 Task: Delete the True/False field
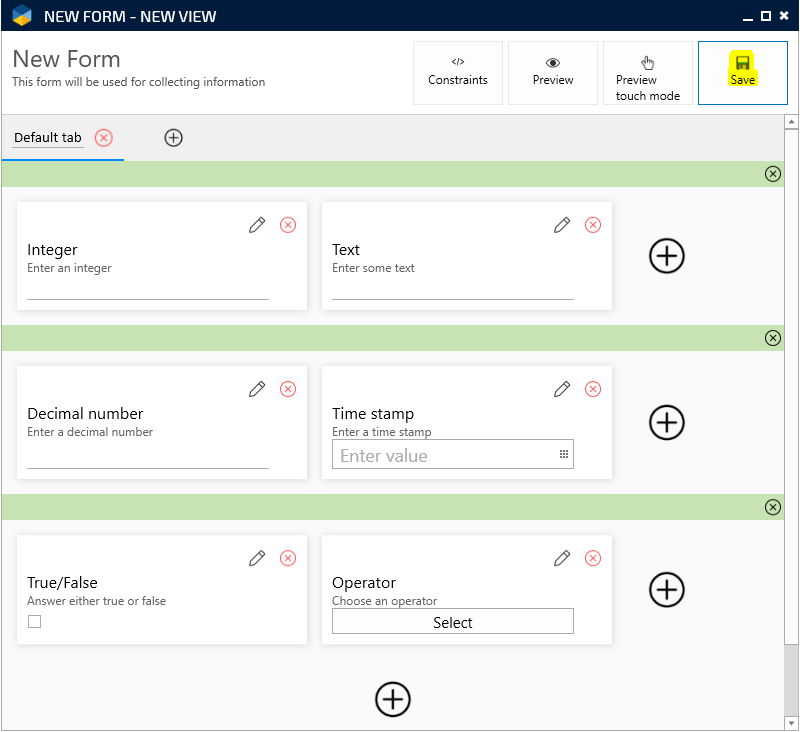pyautogui.click(x=288, y=558)
